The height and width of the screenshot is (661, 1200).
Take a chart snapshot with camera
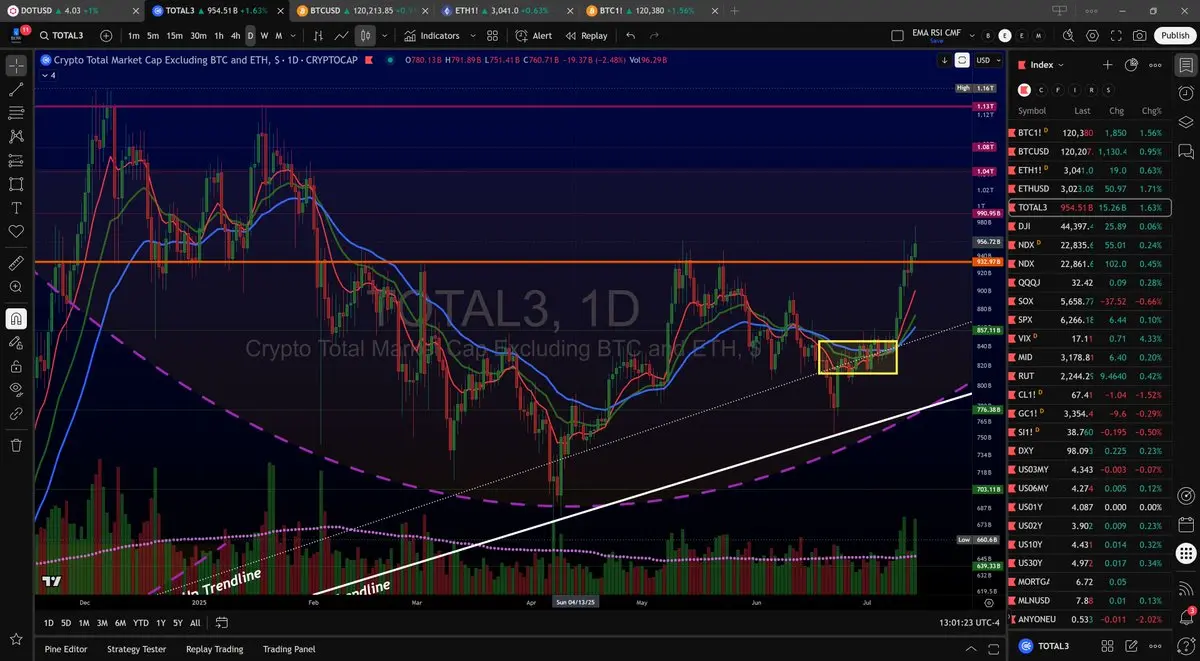(x=1140, y=35)
